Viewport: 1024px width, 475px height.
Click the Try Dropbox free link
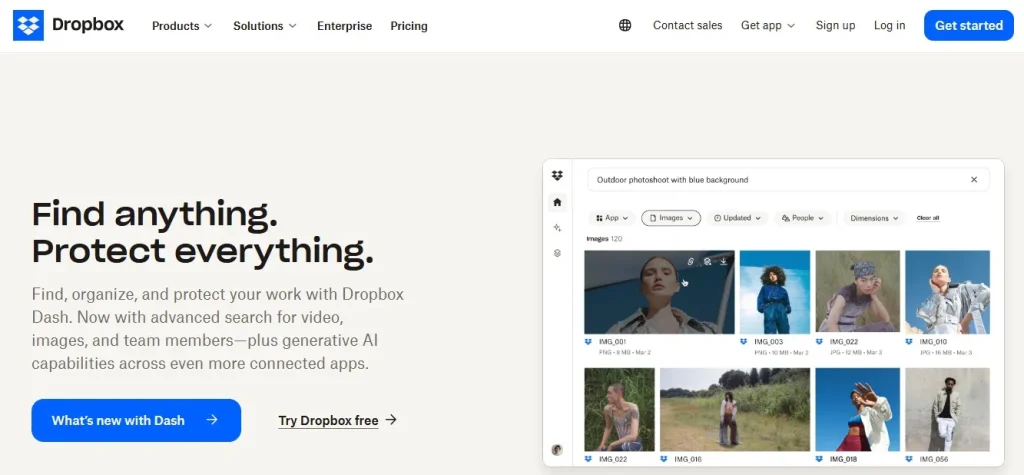tap(328, 421)
